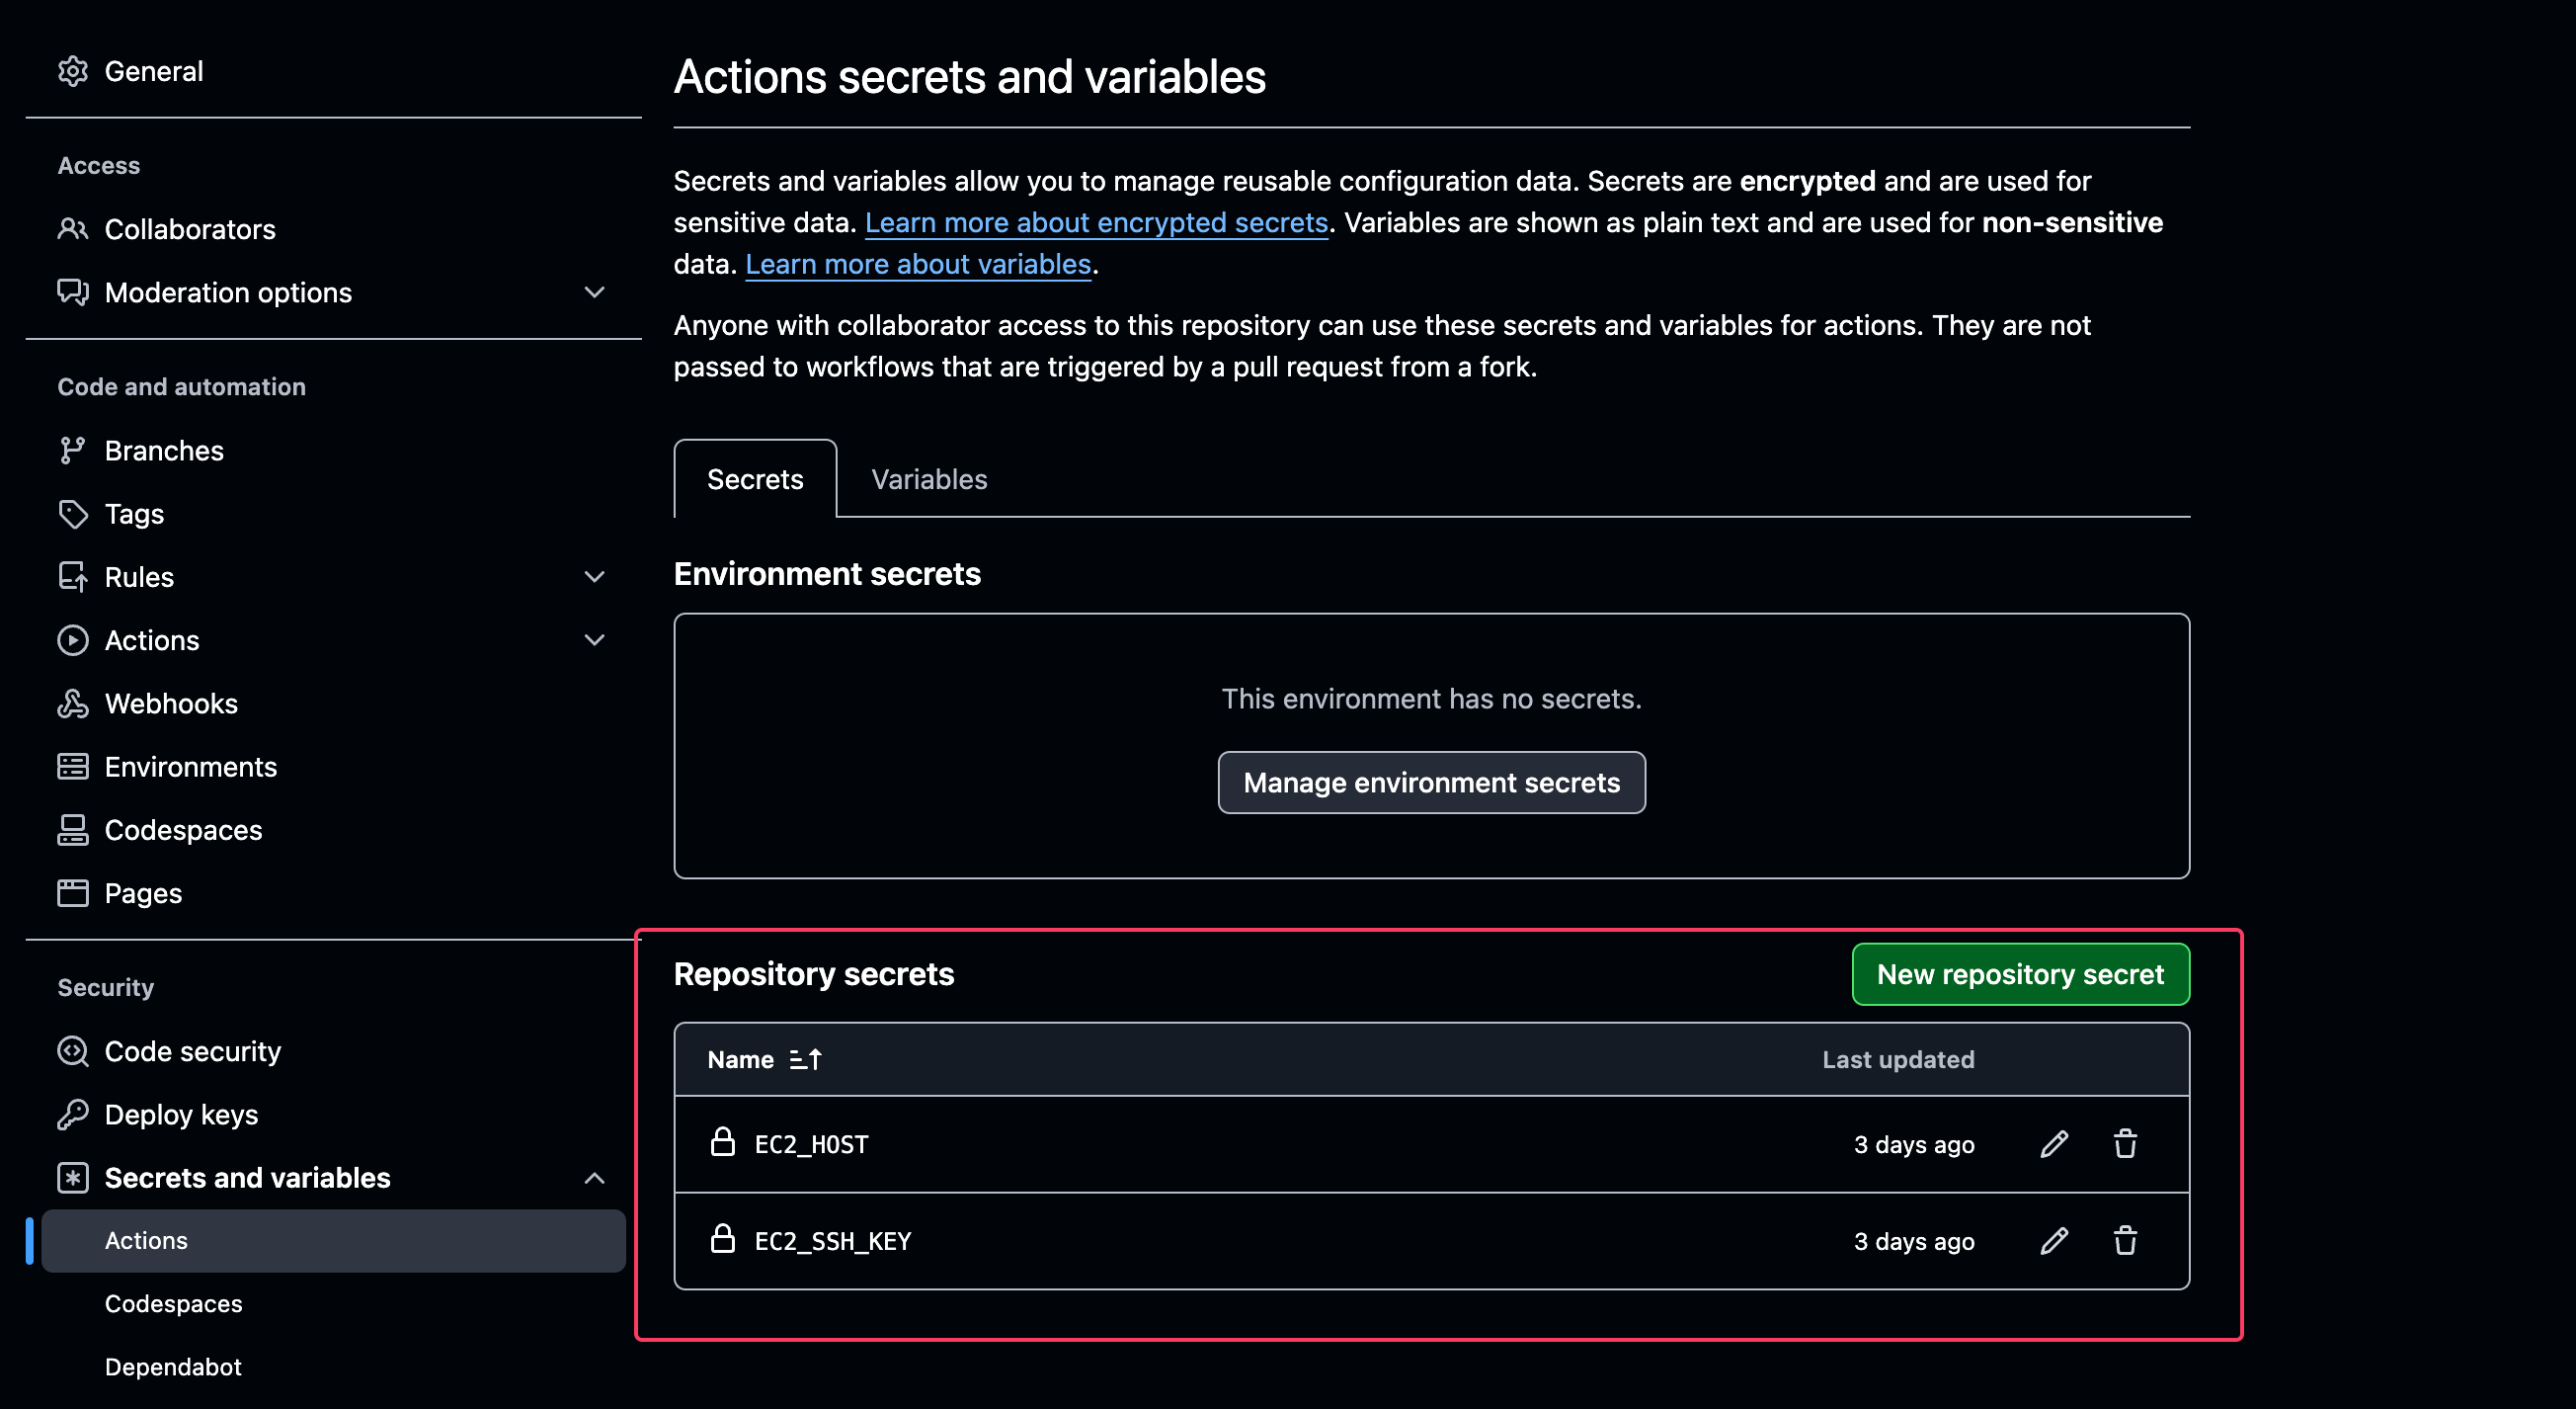Expand the Actions settings chevron
The width and height of the screenshot is (2576, 1409).
pos(594,640)
